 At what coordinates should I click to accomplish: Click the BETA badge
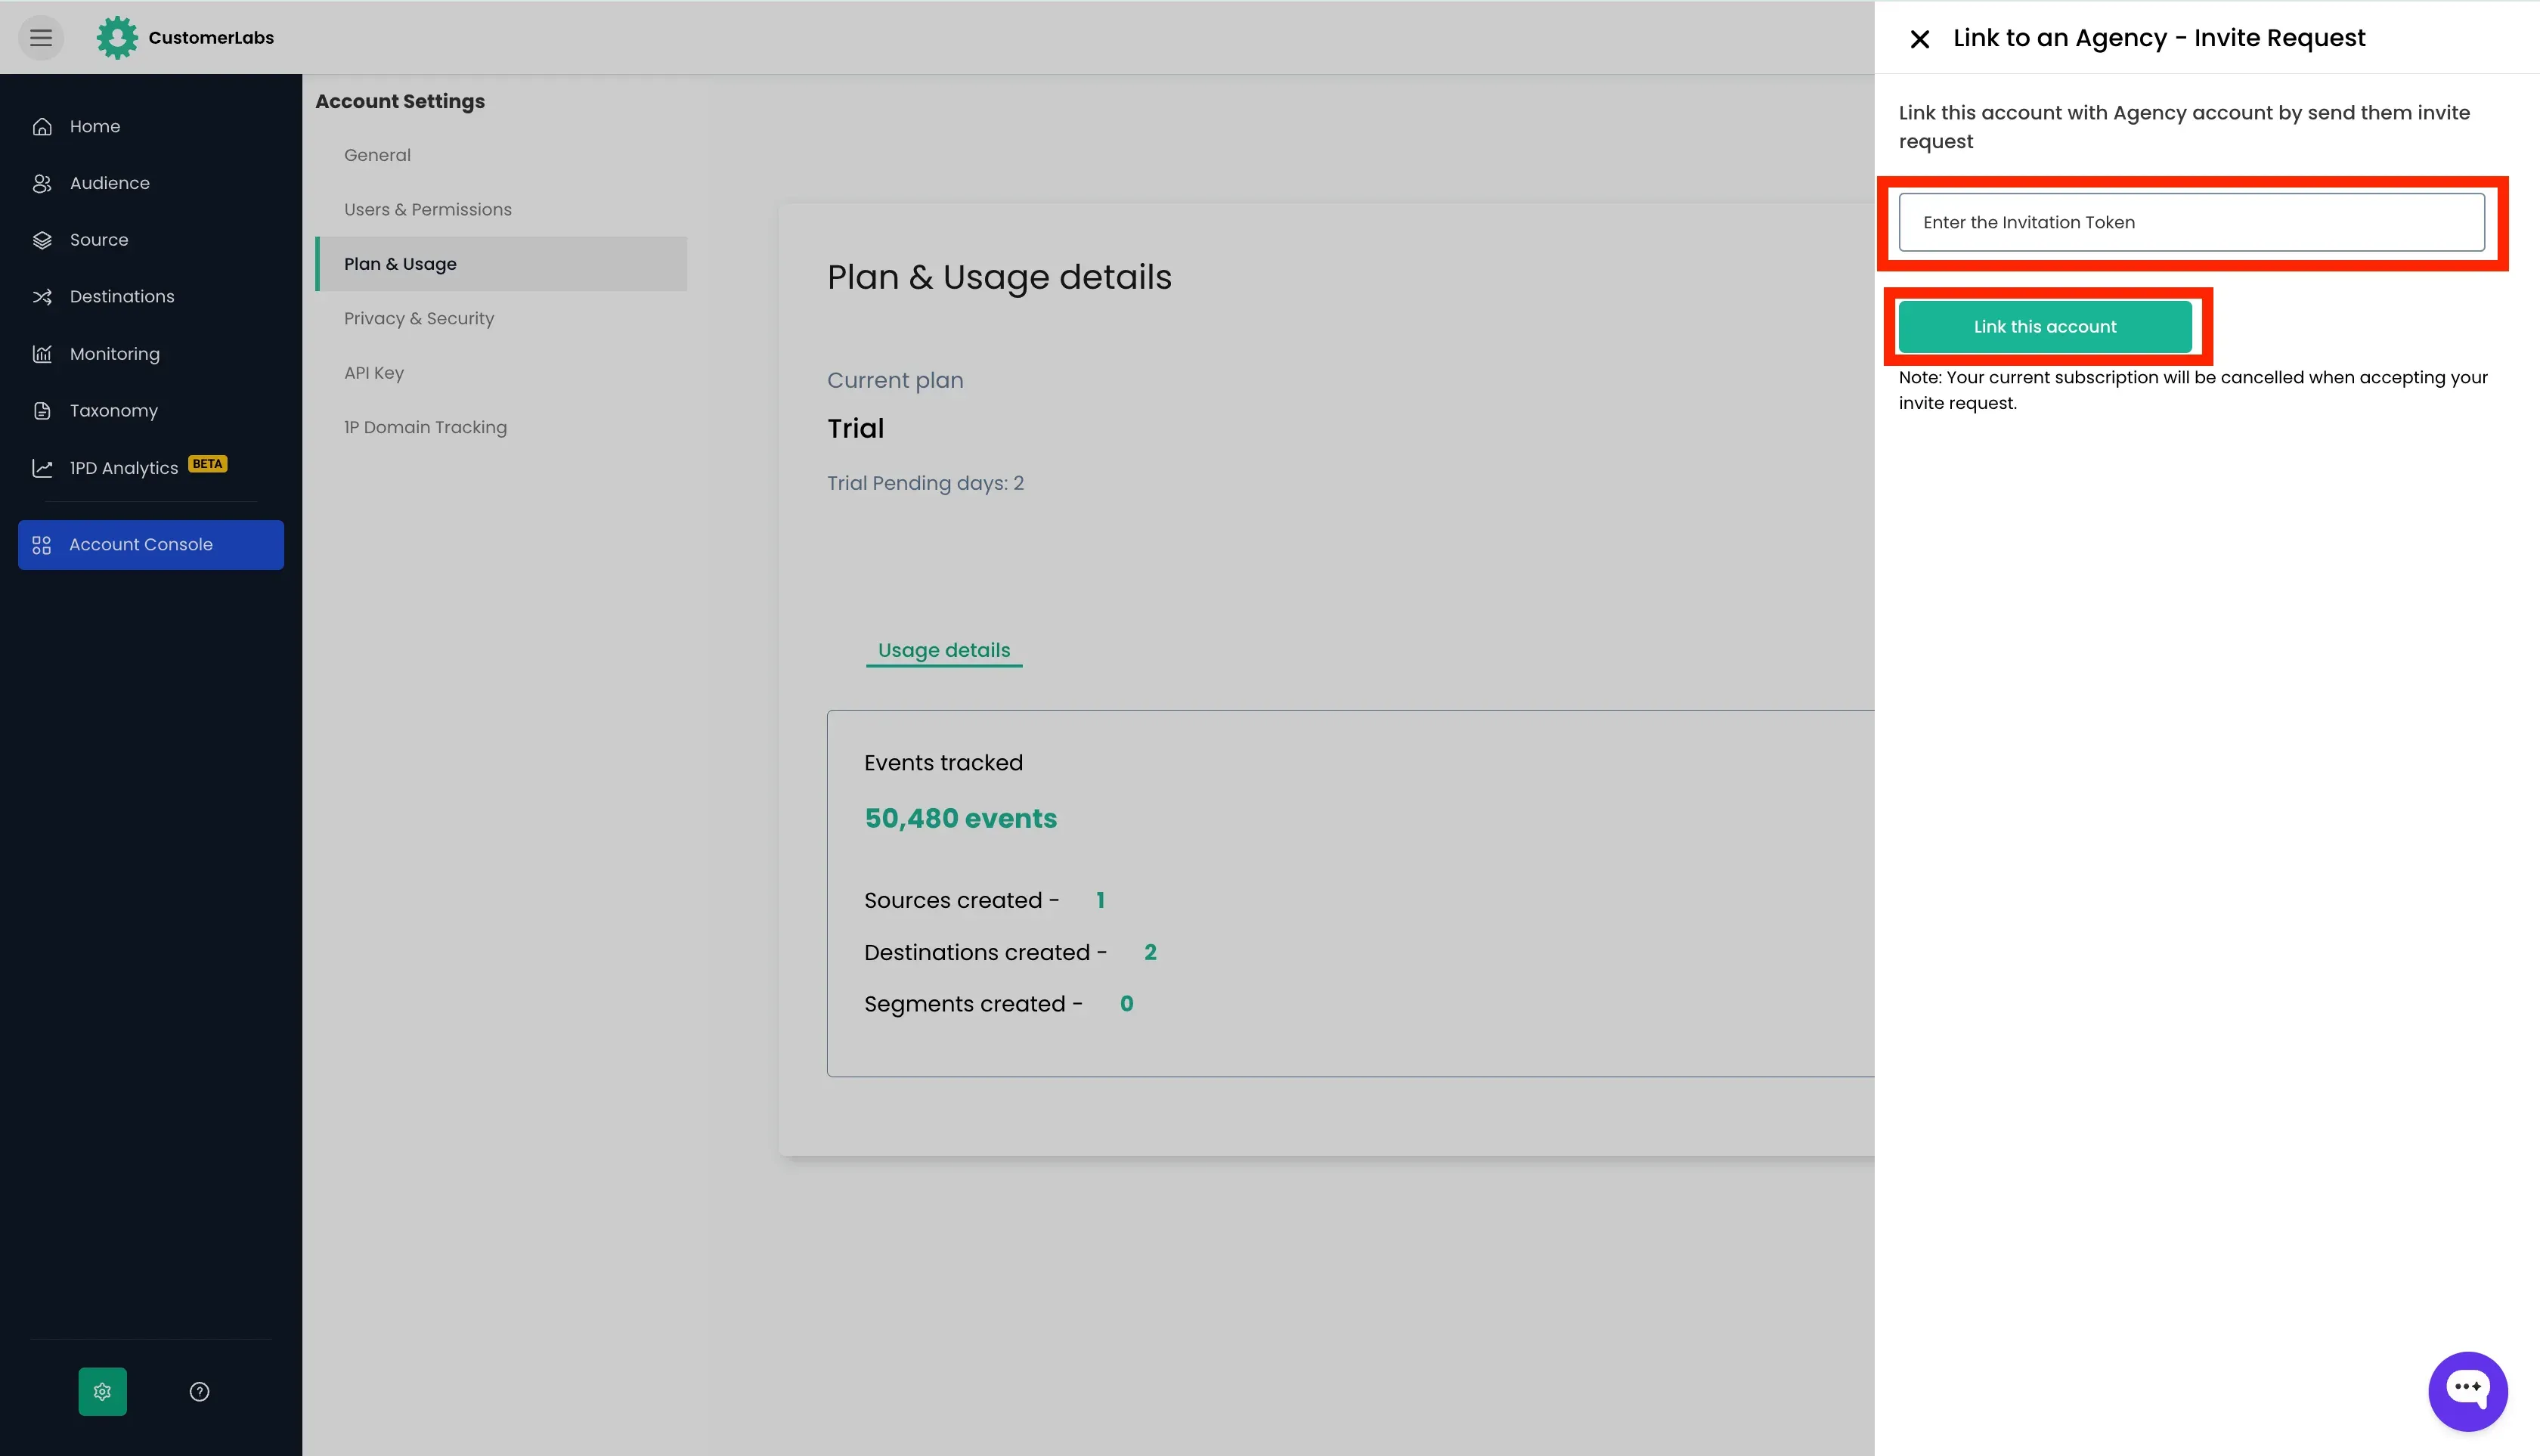tap(208, 464)
